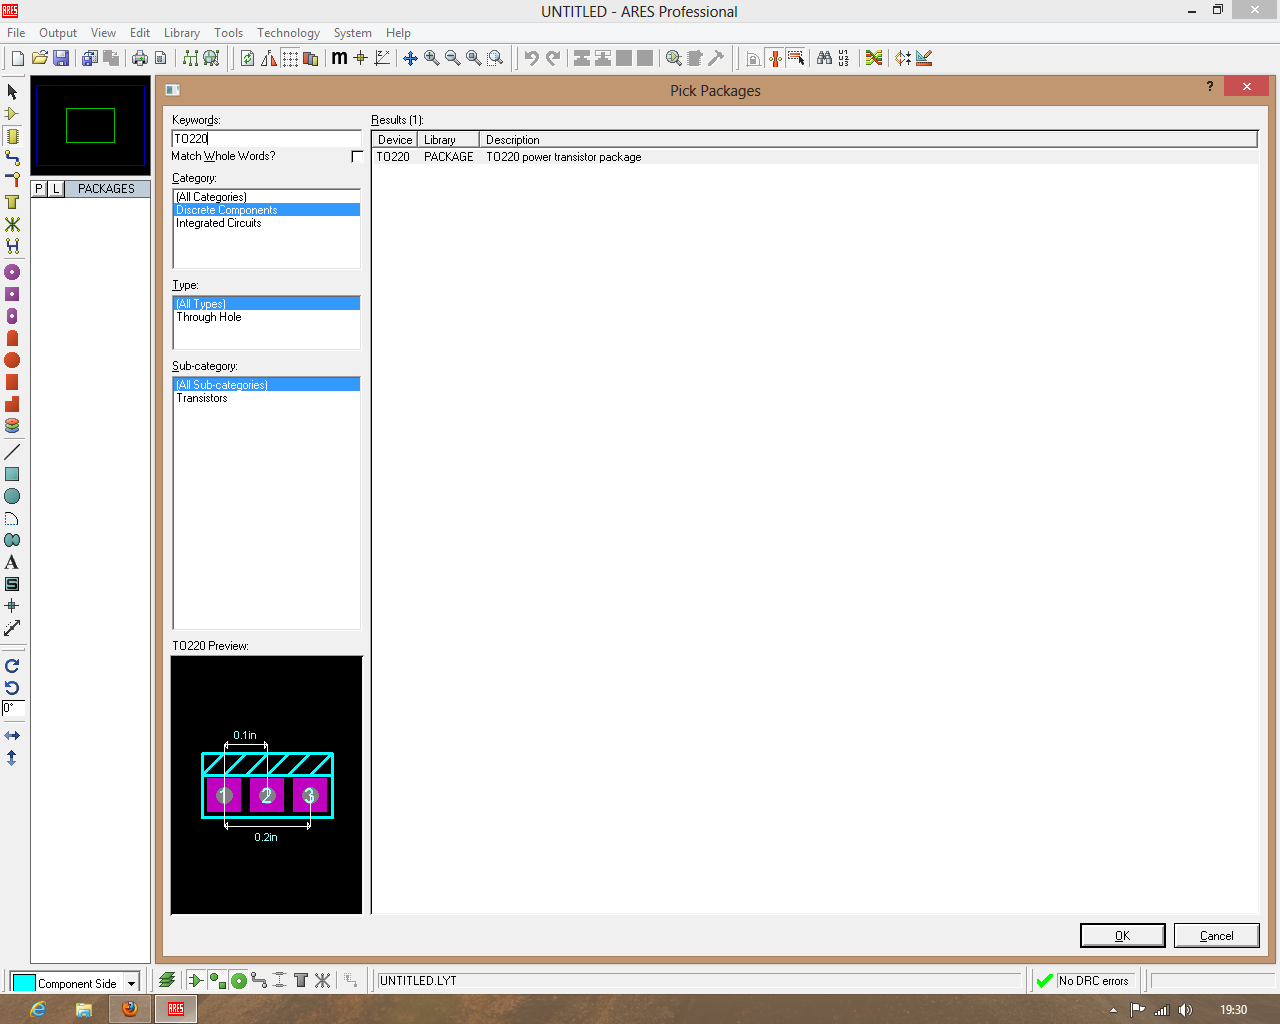The width and height of the screenshot is (1280, 1024).
Task: Toggle the green round-pad selection filter
Action: 239,980
